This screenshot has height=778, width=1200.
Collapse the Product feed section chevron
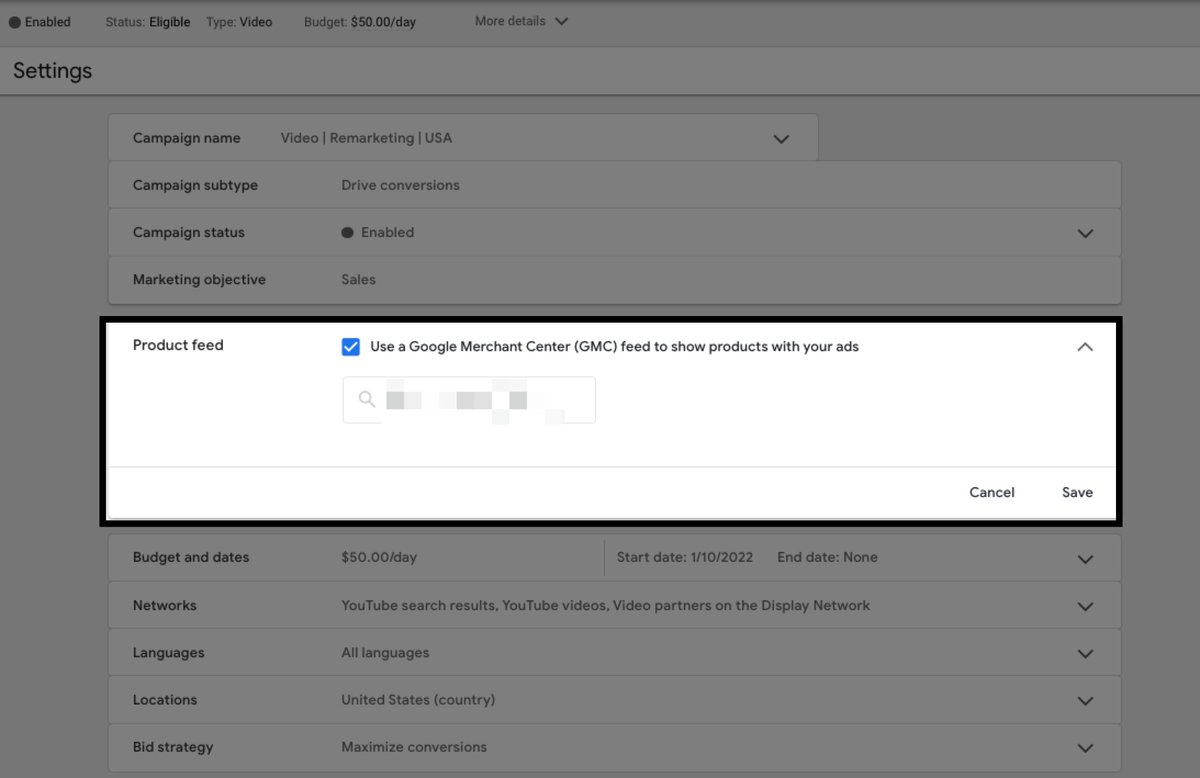[x=1085, y=347]
